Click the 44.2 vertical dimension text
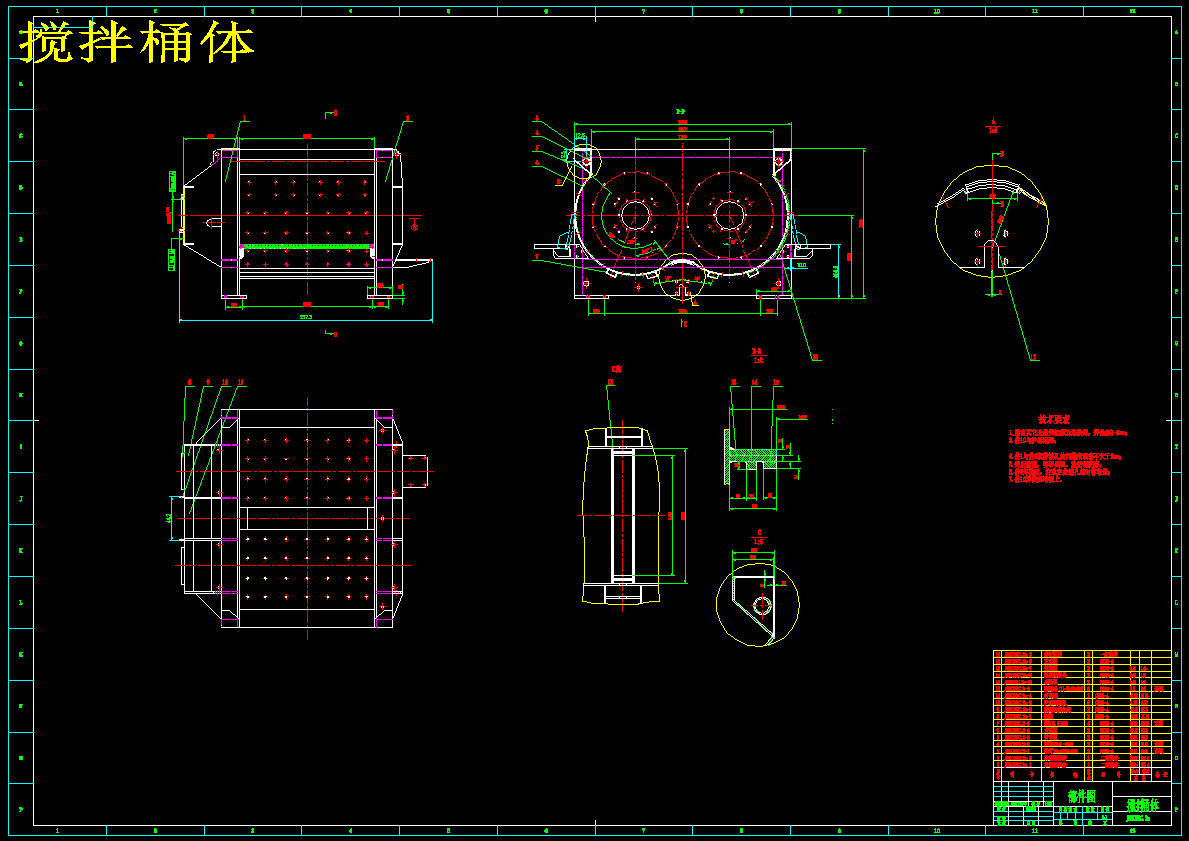Image resolution: width=1189 pixels, height=841 pixels. tap(169, 518)
